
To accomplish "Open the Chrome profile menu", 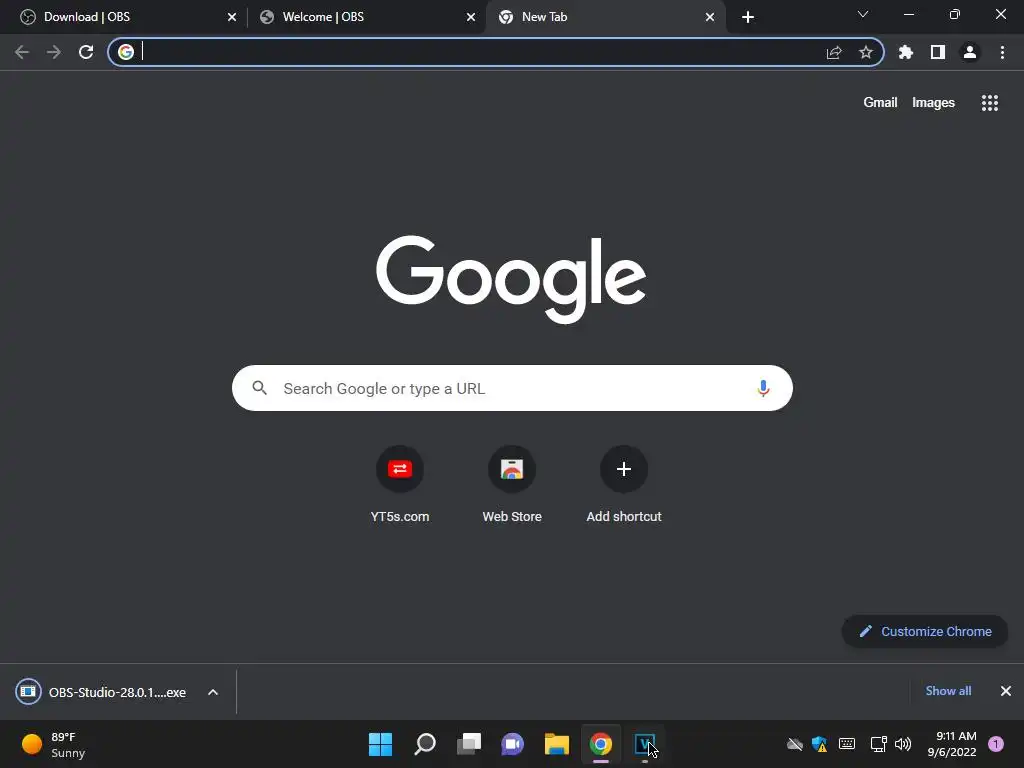I will tap(970, 52).
